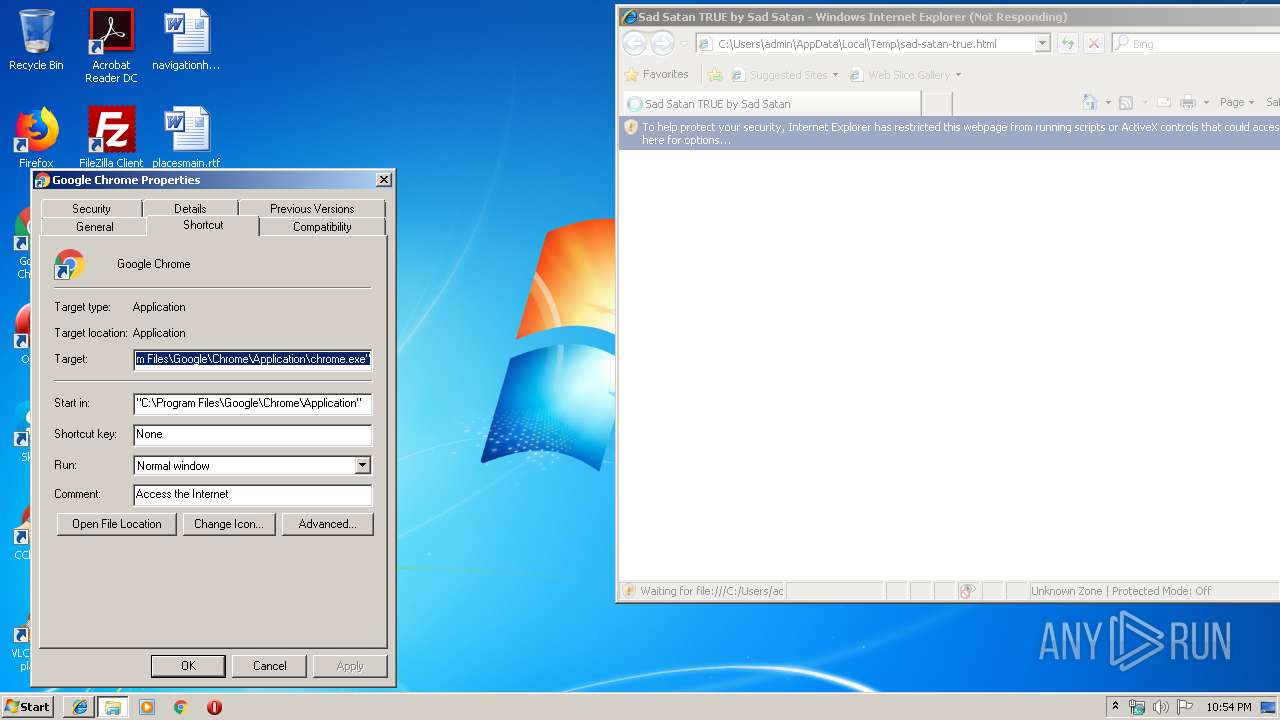The image size is (1280, 720).
Task: Open Internet Explorer from the taskbar
Action: (80, 707)
